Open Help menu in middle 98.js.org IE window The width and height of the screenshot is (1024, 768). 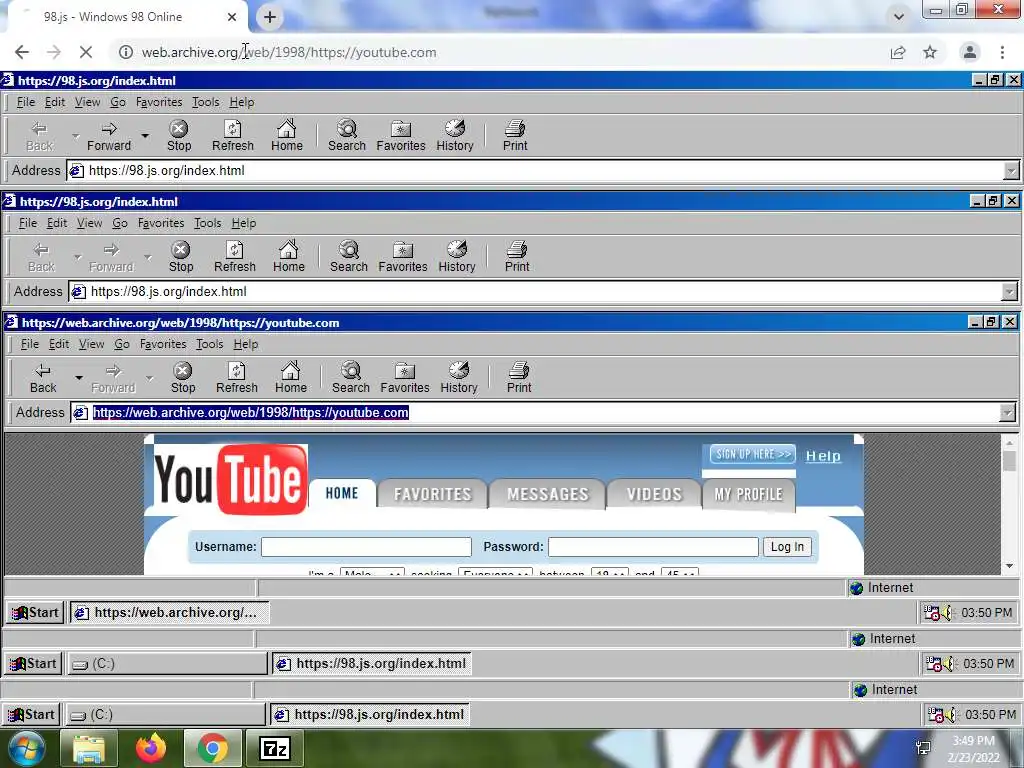(244, 223)
